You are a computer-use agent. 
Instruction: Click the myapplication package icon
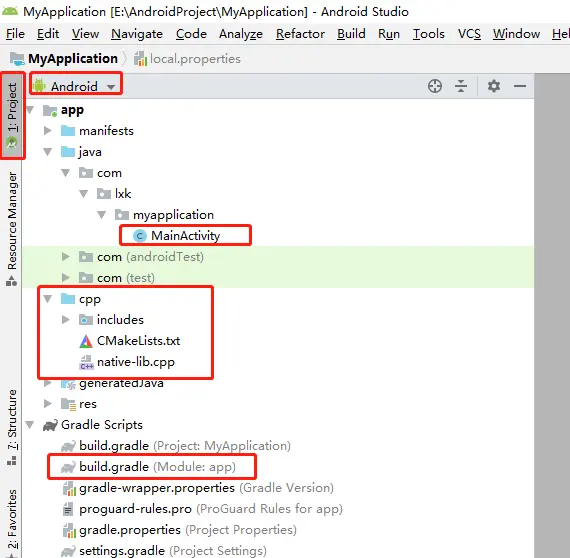point(122,215)
